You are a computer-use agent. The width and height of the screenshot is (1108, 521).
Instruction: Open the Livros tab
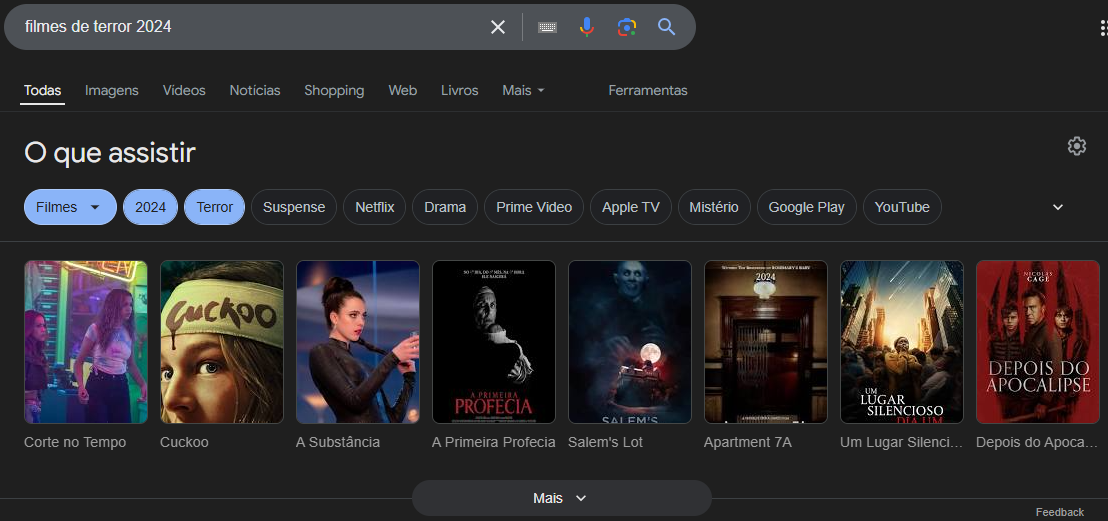(x=459, y=90)
